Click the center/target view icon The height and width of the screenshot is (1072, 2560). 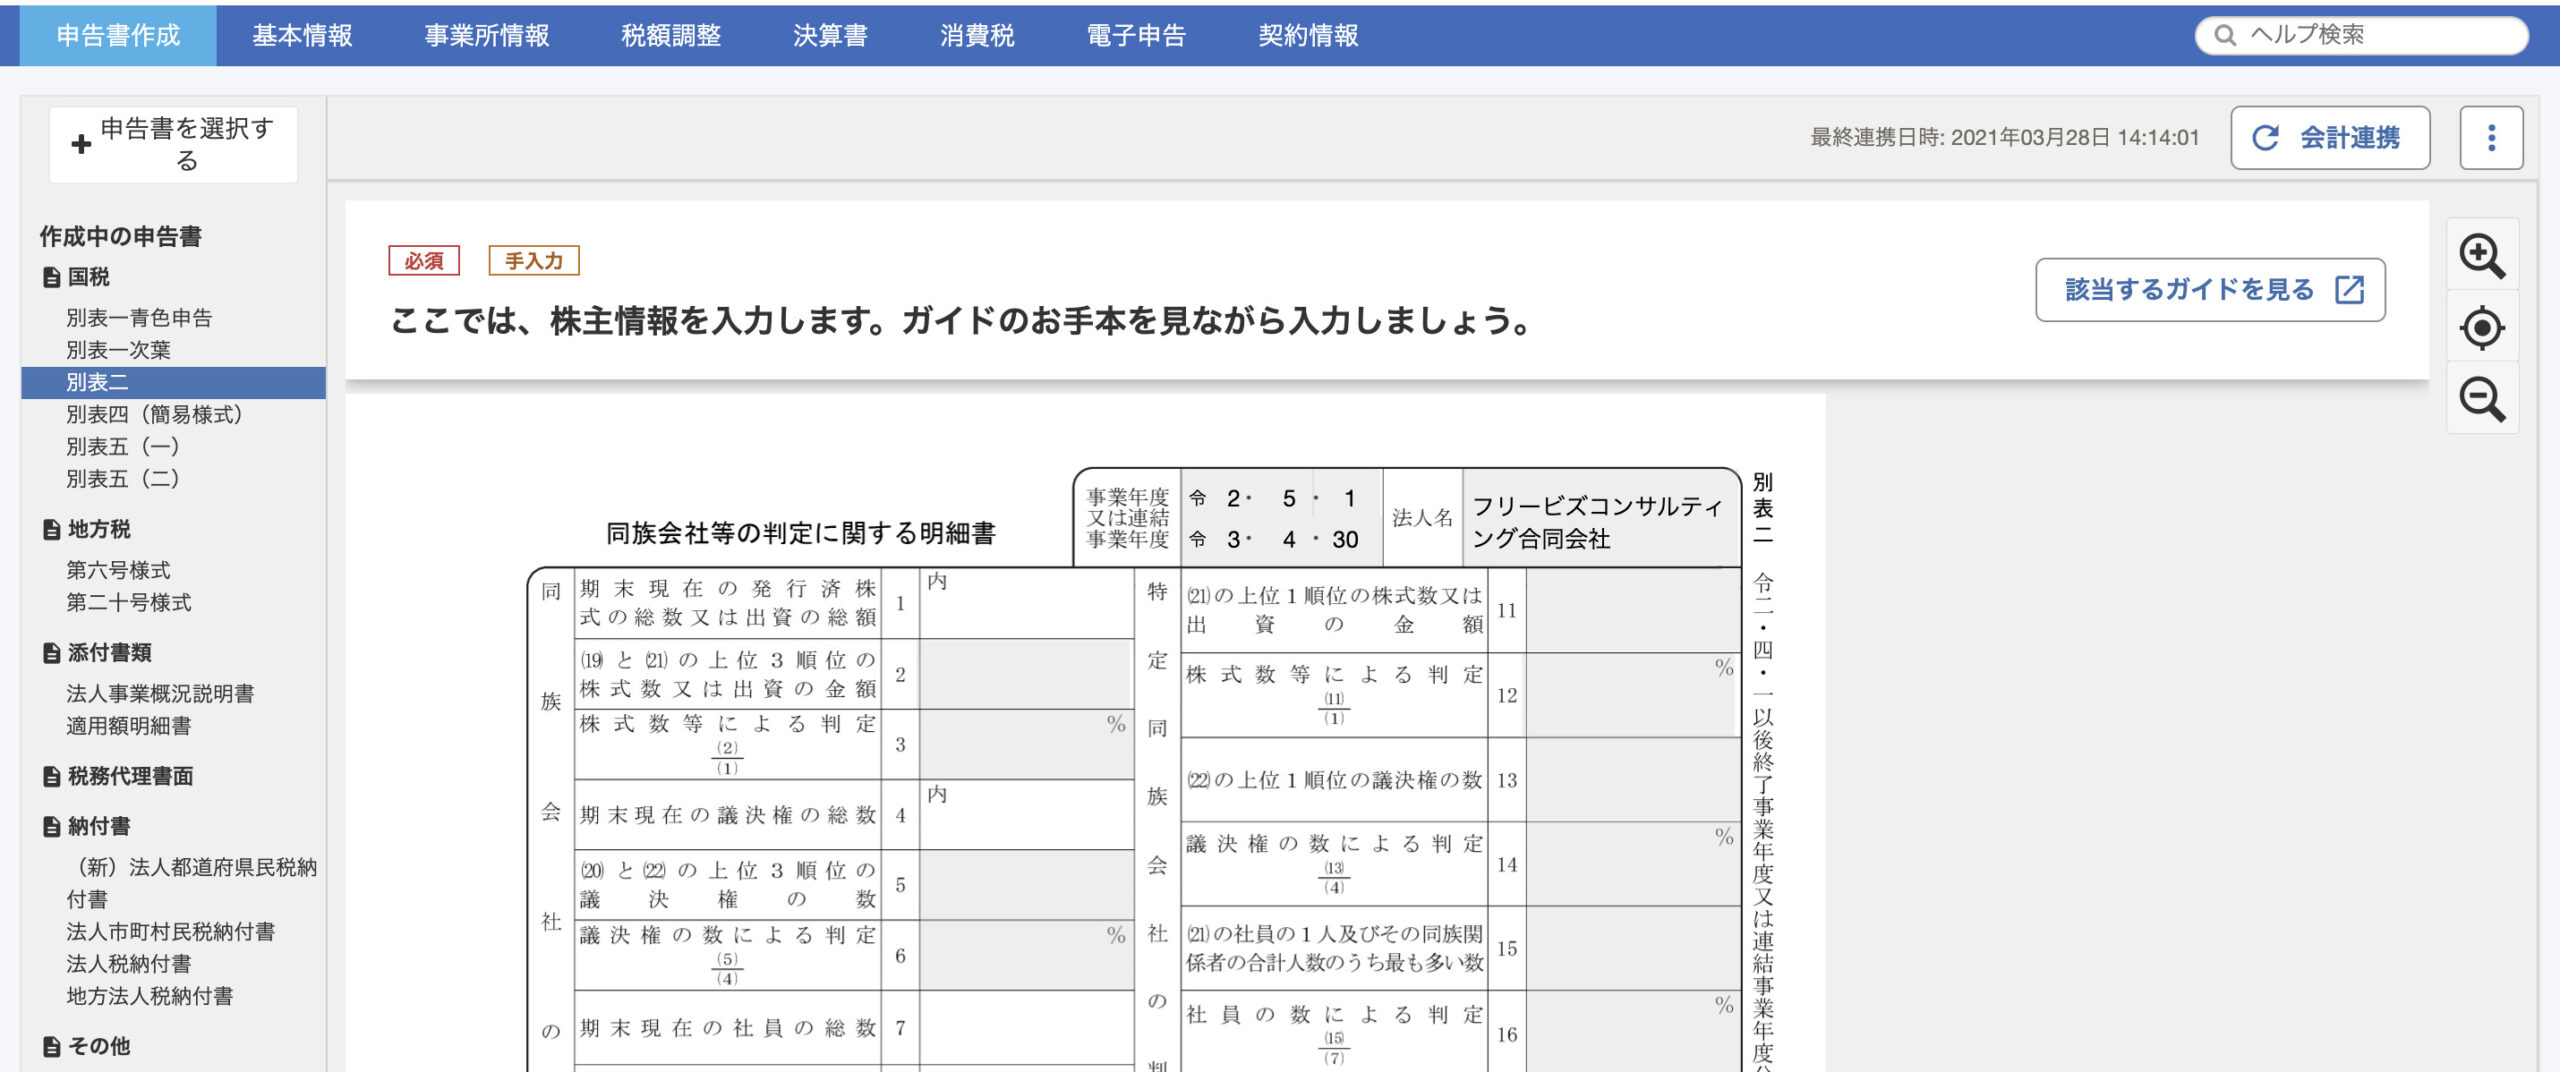[2482, 328]
